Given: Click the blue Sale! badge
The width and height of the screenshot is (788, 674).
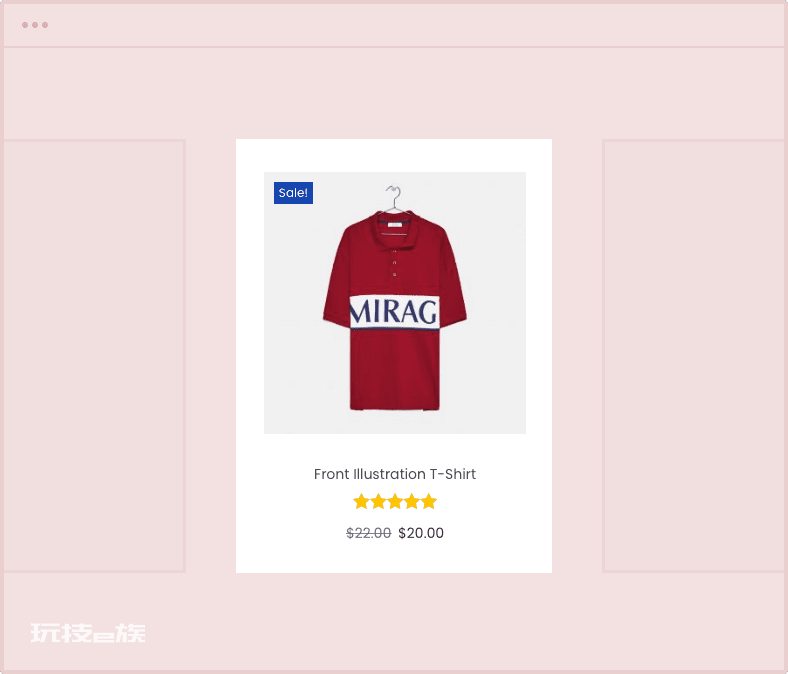Looking at the screenshot, I should (x=293, y=193).
